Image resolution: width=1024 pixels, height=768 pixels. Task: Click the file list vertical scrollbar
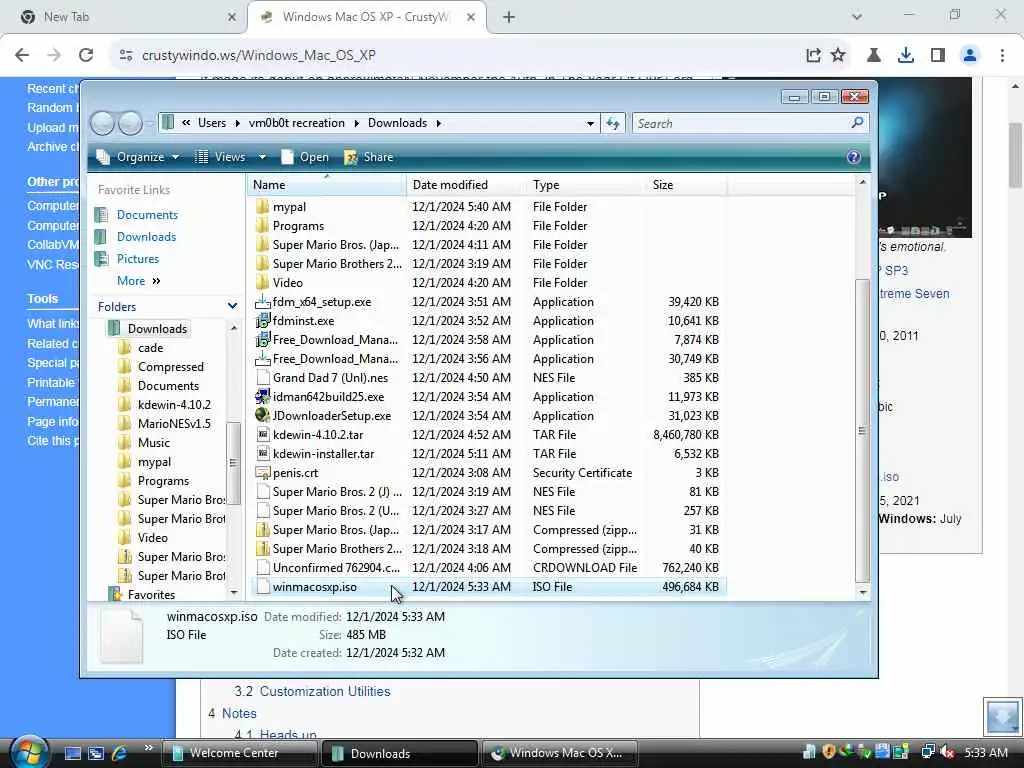point(862,431)
